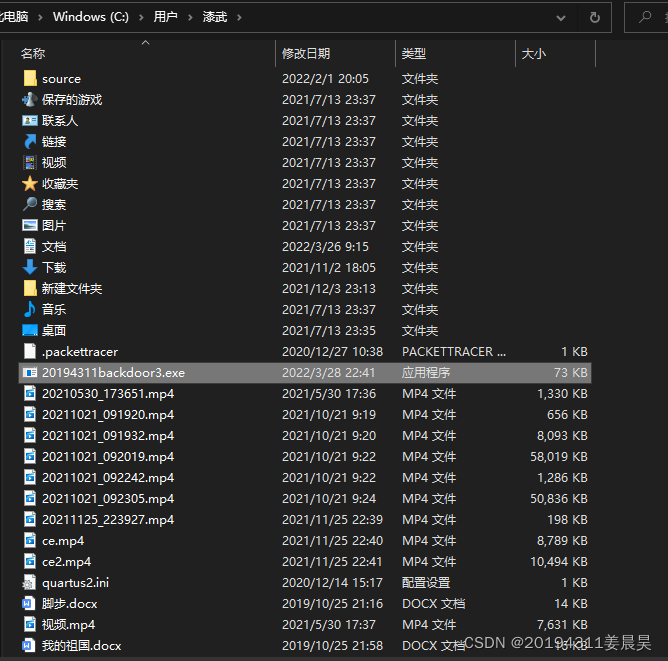Click the 桌面 desktop icon
The width and height of the screenshot is (668, 661).
[x=30, y=330]
